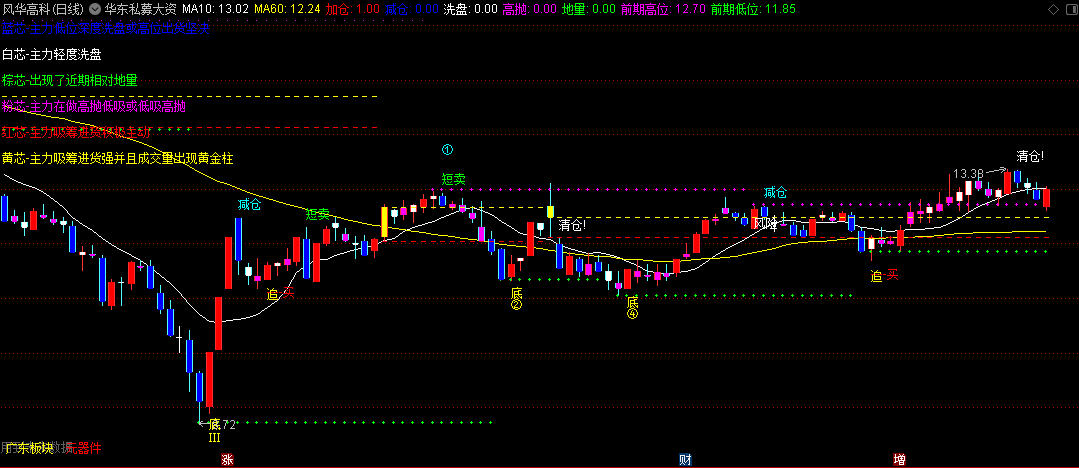This screenshot has width=1079, height=468.
Task: Open the indicator dropdown next to 风华高科(日线)
Action: (94, 9)
